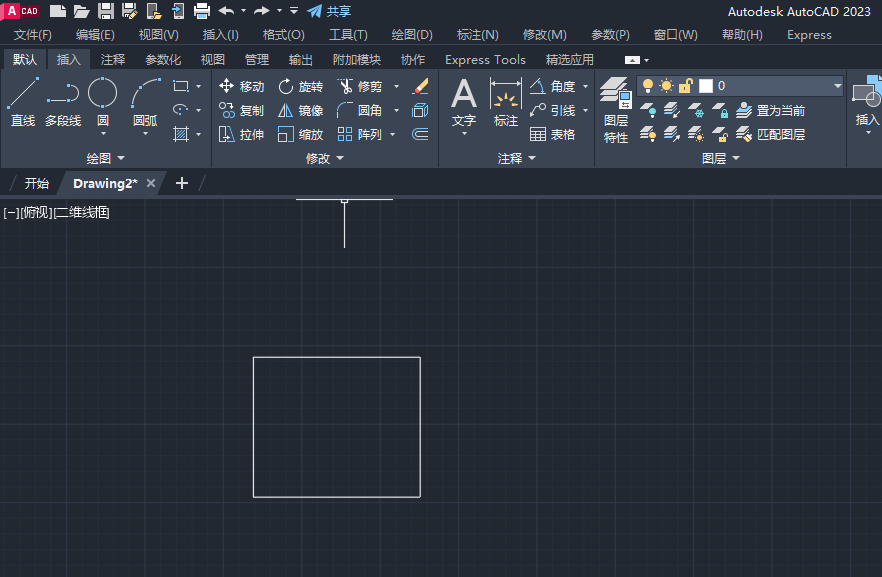
Task: Expand the 修剪 (Trim) dropdown arrow
Action: (x=396, y=87)
